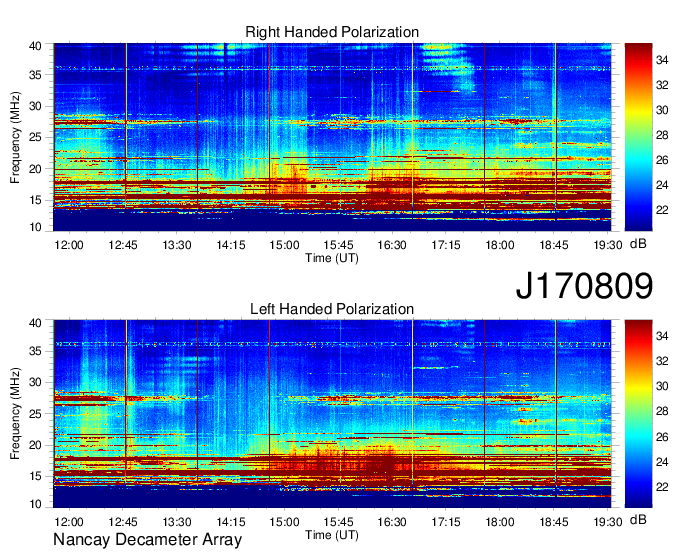Click the 30 MHz tick on Left Handed frequency axis
The height and width of the screenshot is (552, 680).
point(35,382)
